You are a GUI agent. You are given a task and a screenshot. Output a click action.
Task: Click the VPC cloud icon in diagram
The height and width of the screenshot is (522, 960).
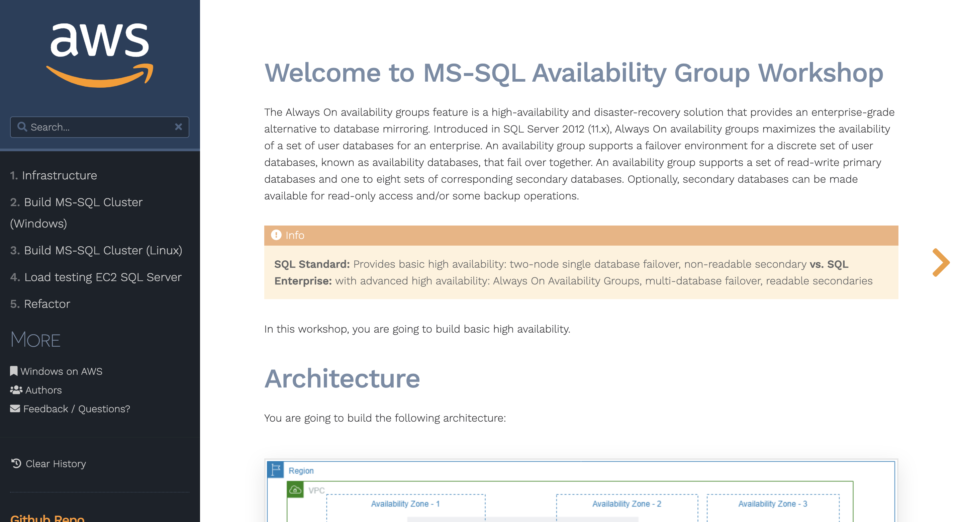[x=296, y=490]
